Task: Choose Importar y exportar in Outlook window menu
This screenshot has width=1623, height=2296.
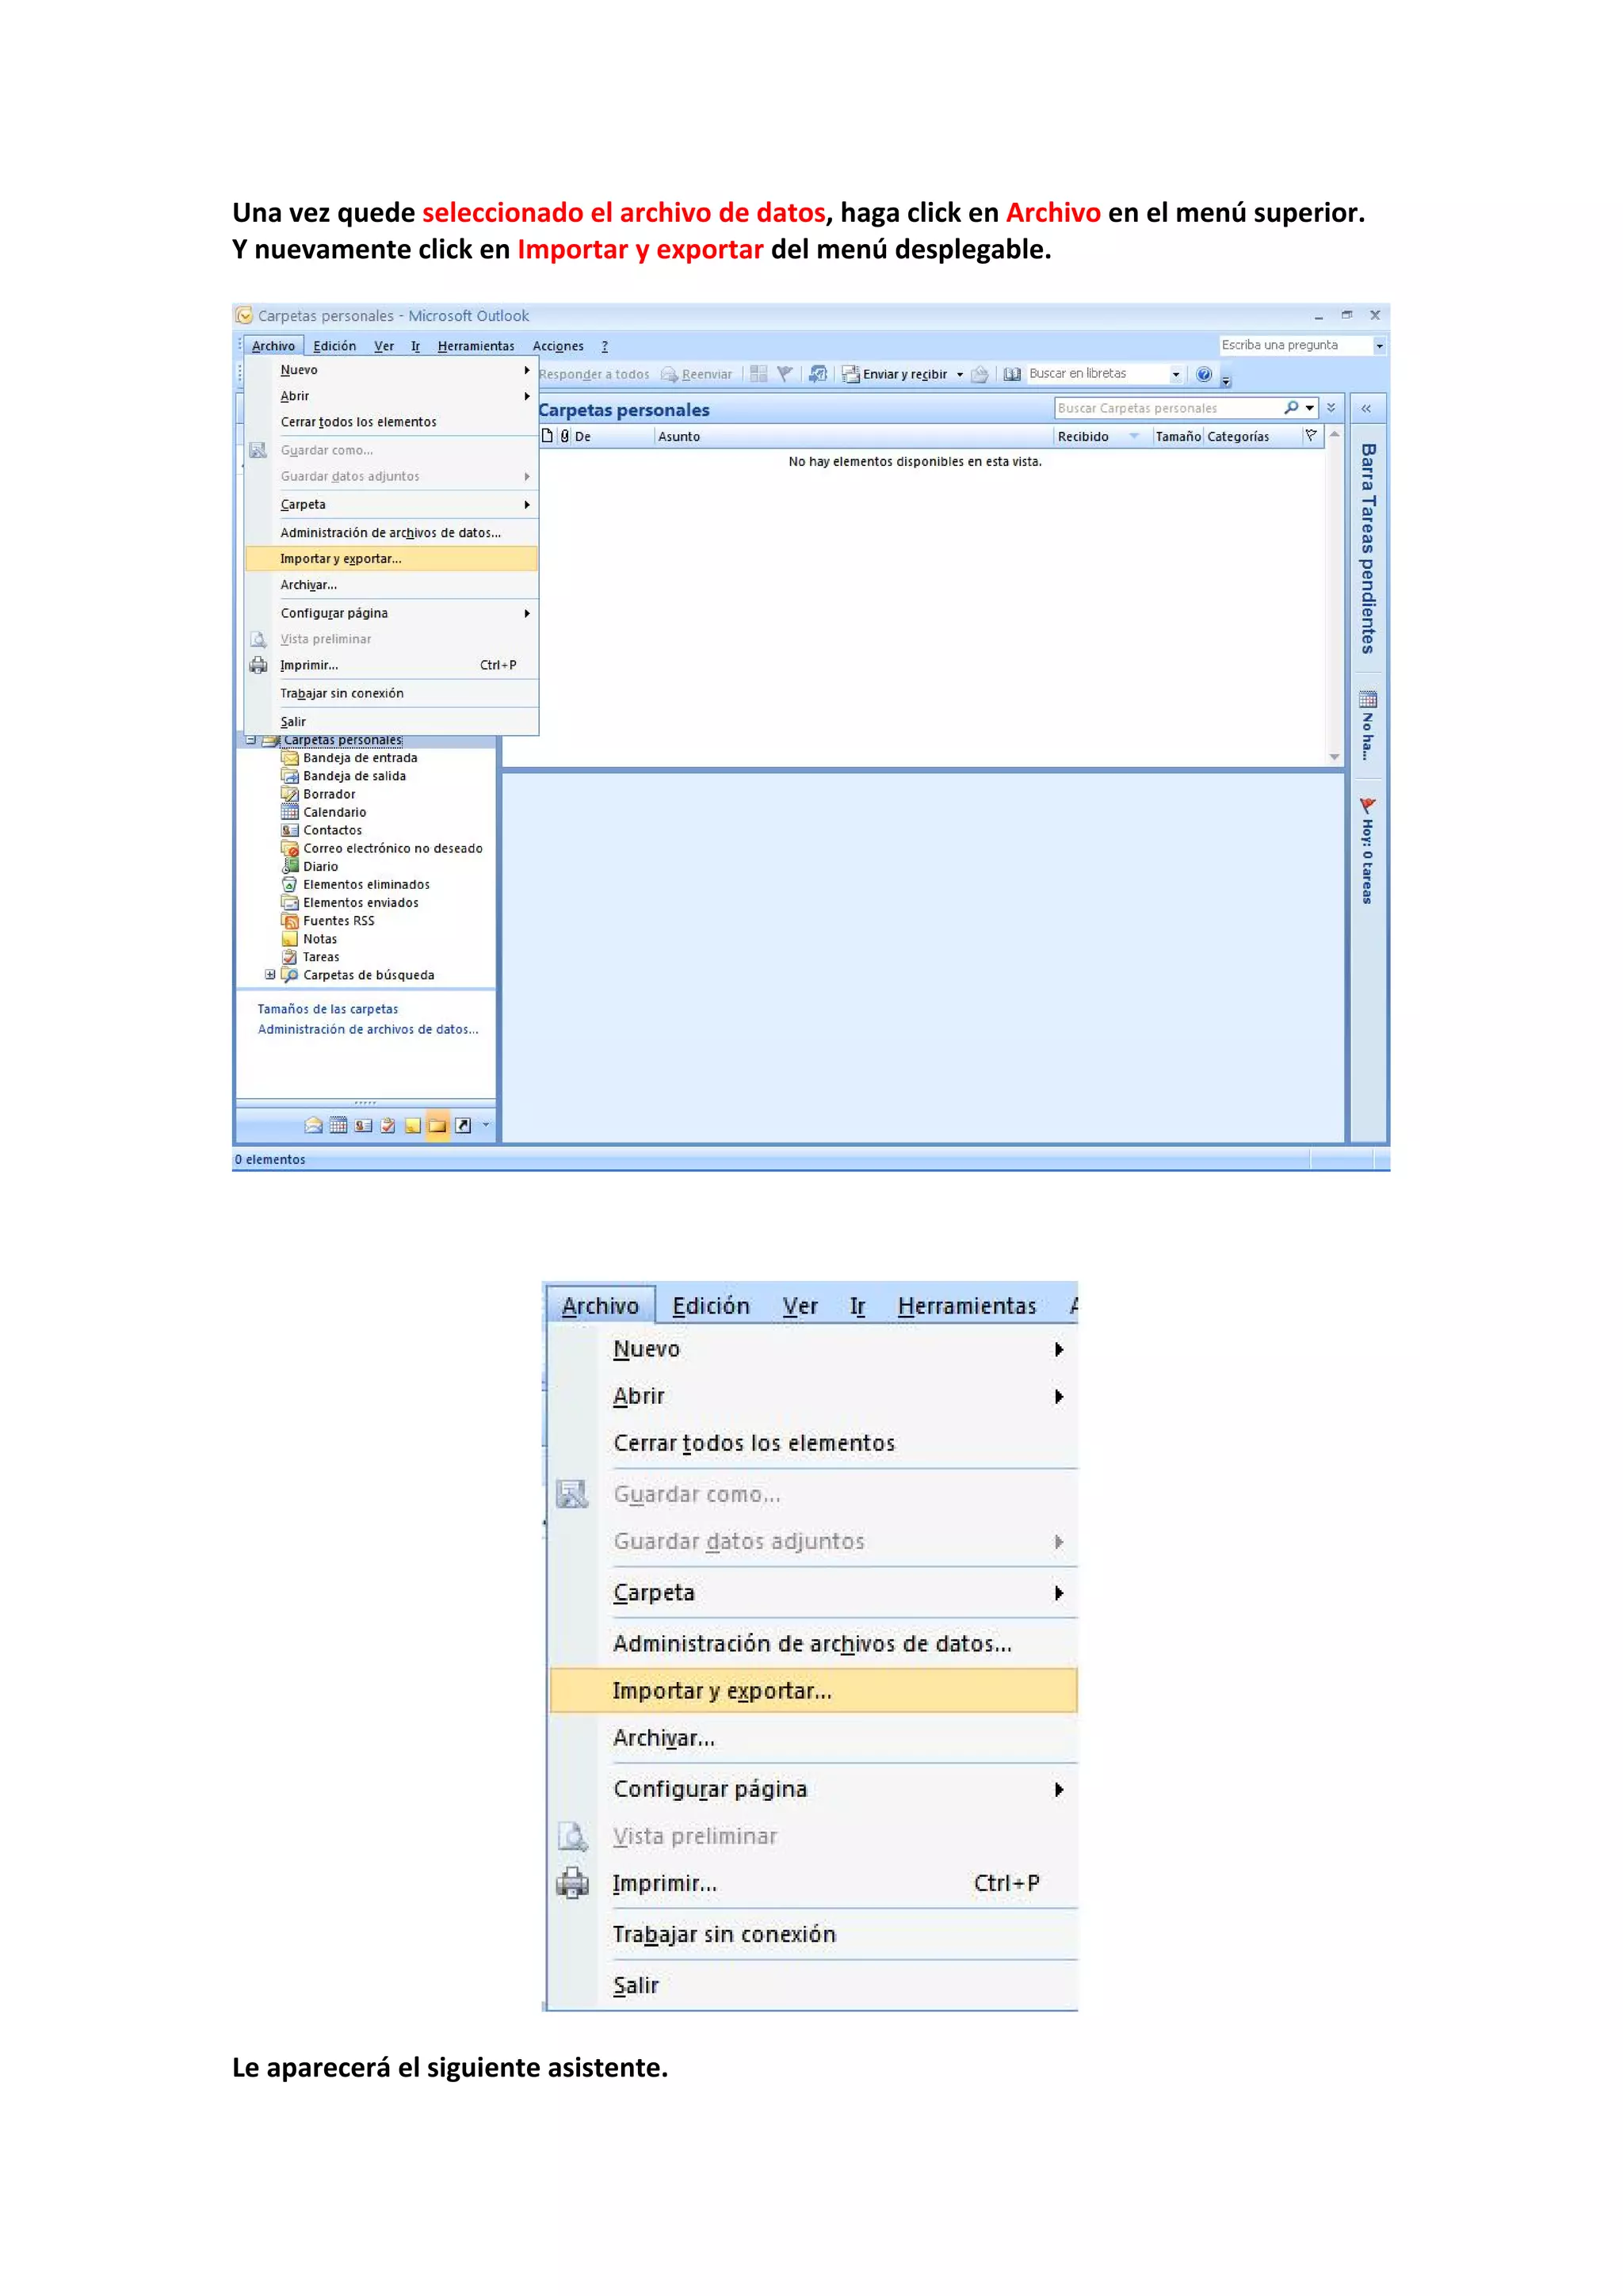Action: [391, 559]
